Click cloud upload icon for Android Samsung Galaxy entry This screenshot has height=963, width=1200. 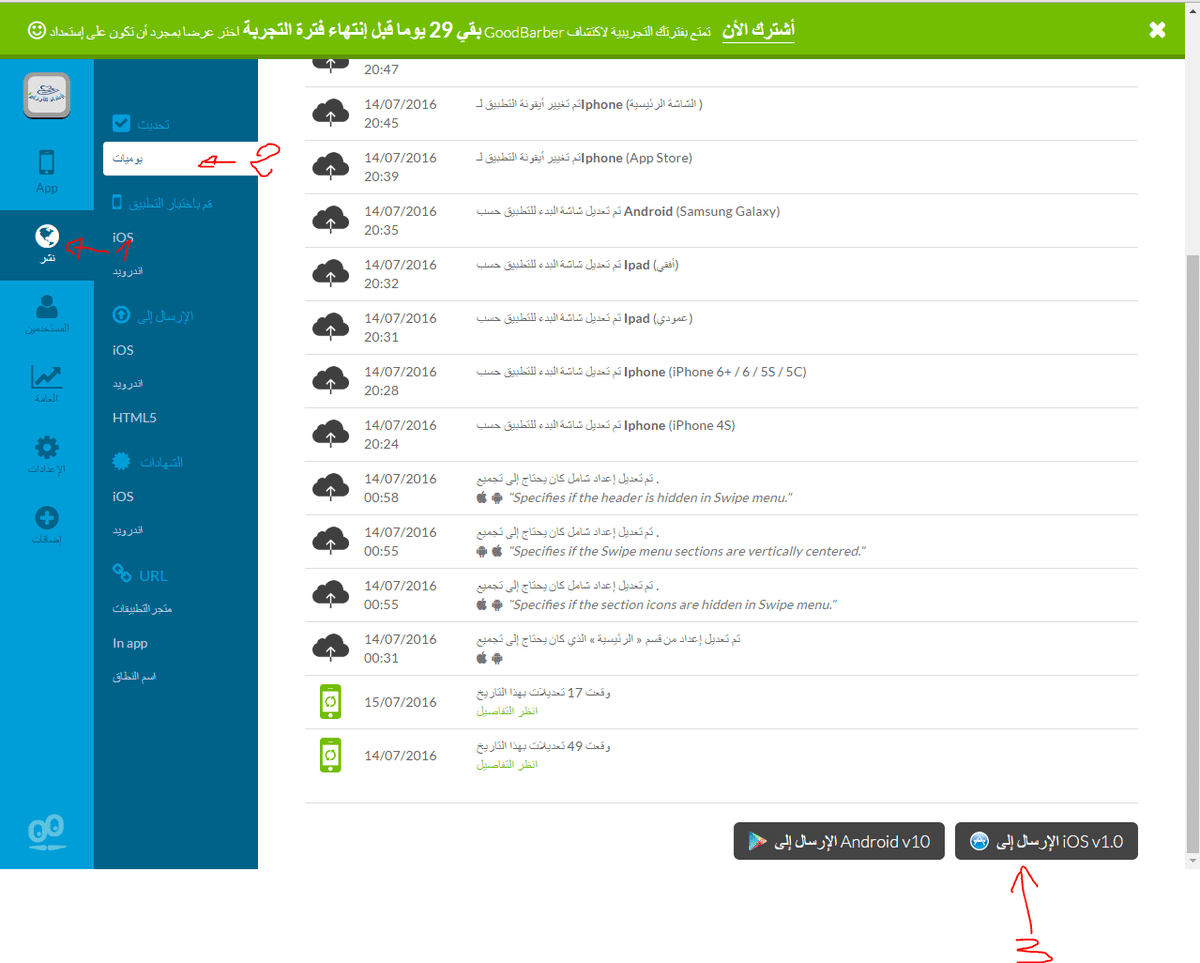click(330, 219)
